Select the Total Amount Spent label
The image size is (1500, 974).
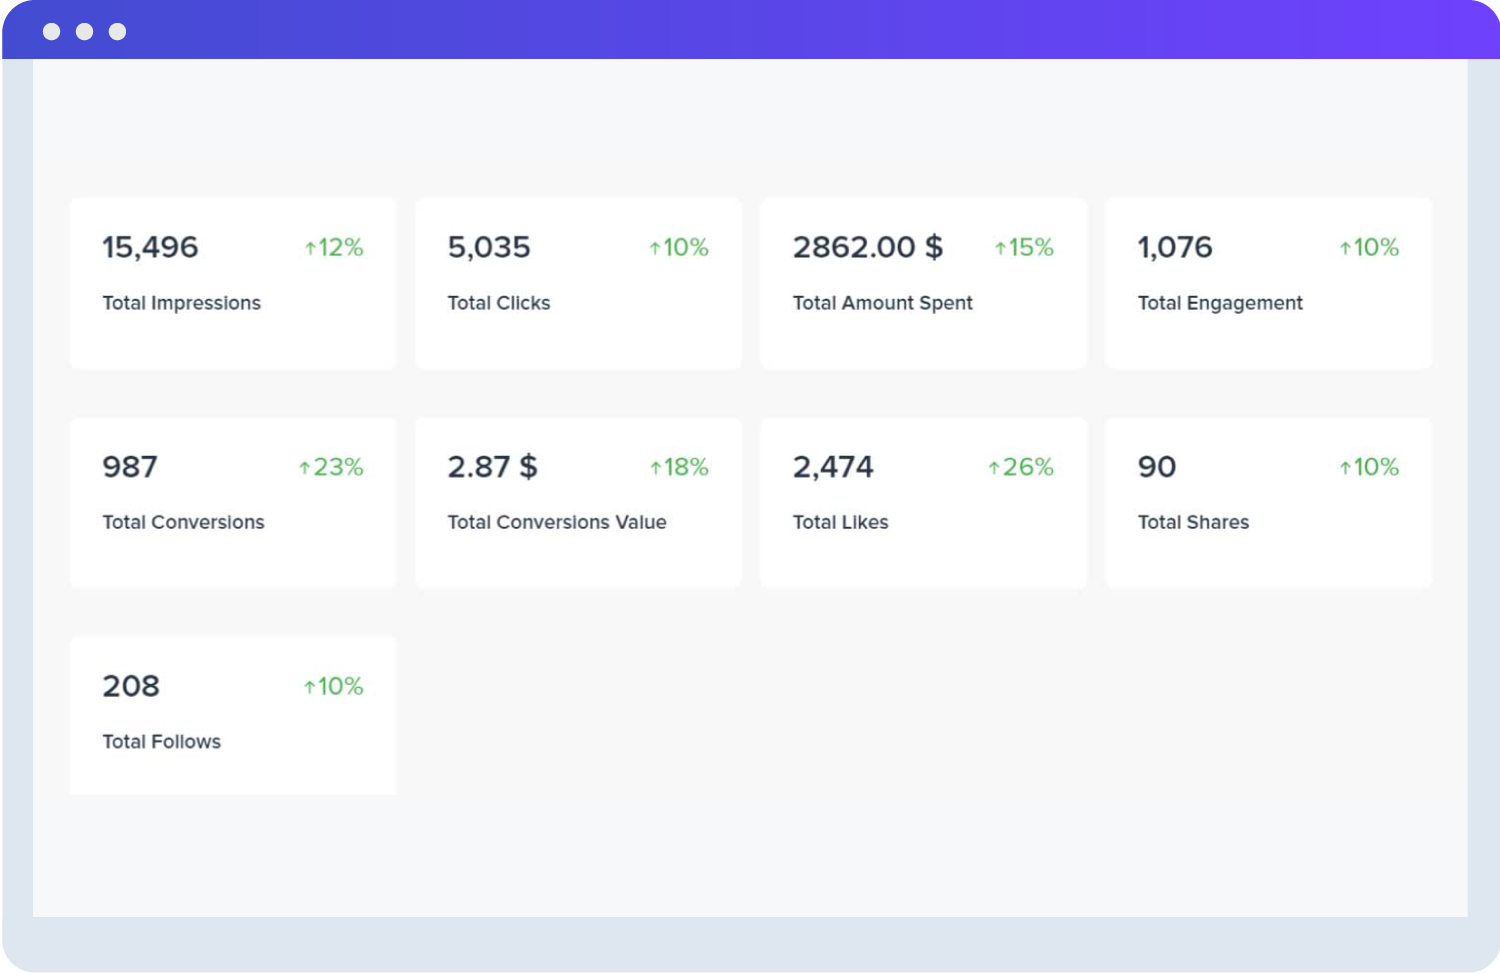pos(883,303)
